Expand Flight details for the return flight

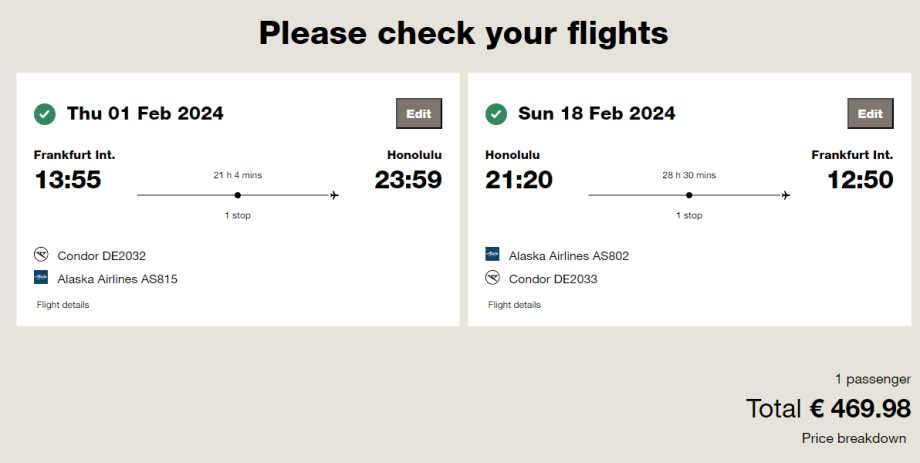tap(514, 305)
